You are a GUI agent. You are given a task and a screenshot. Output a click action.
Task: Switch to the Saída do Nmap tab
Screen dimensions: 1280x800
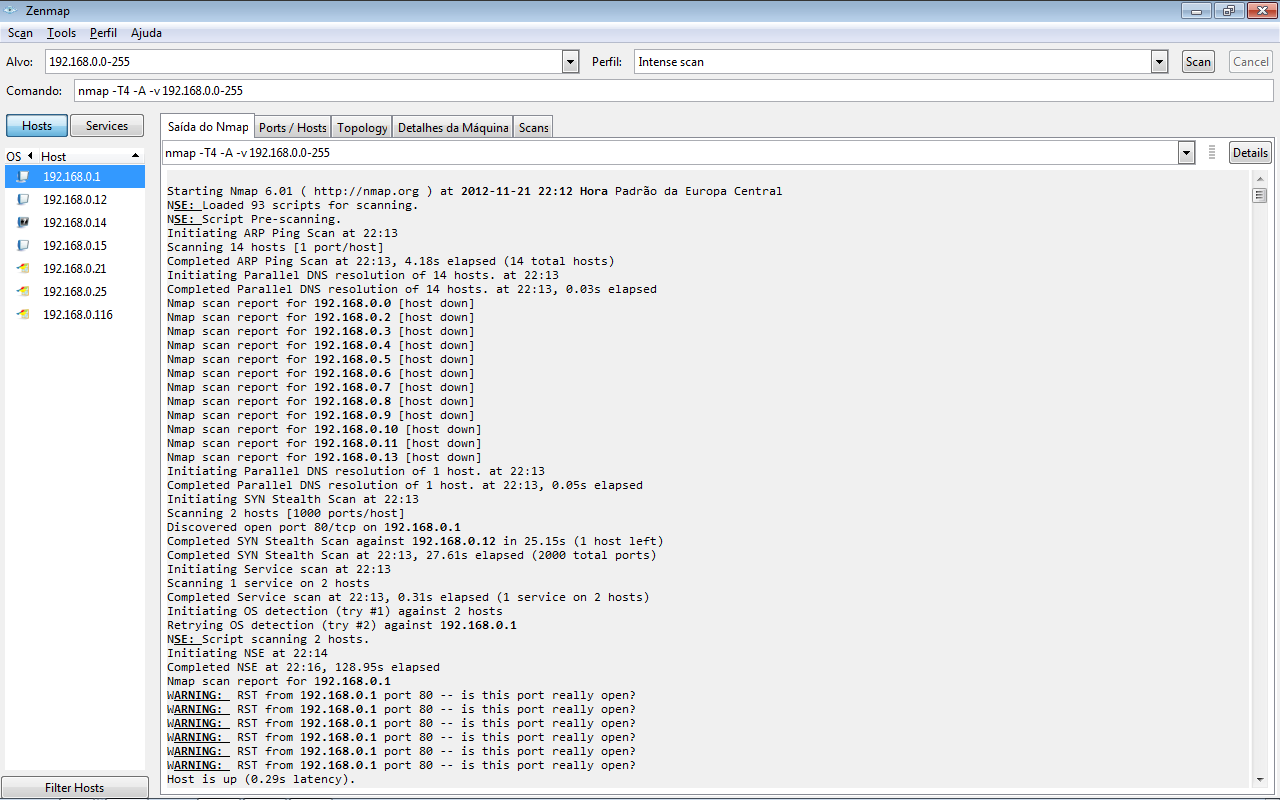point(208,127)
